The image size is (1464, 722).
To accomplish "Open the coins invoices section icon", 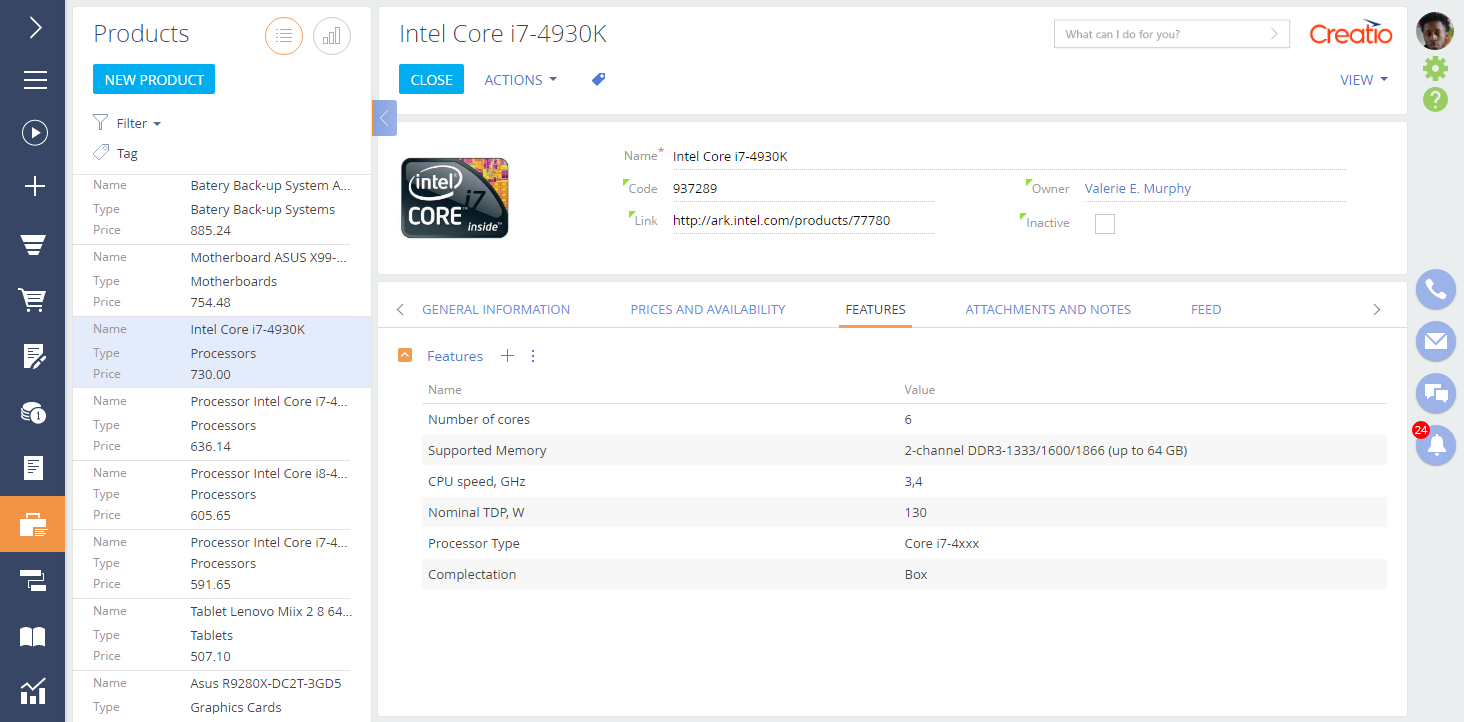I will tap(35, 412).
